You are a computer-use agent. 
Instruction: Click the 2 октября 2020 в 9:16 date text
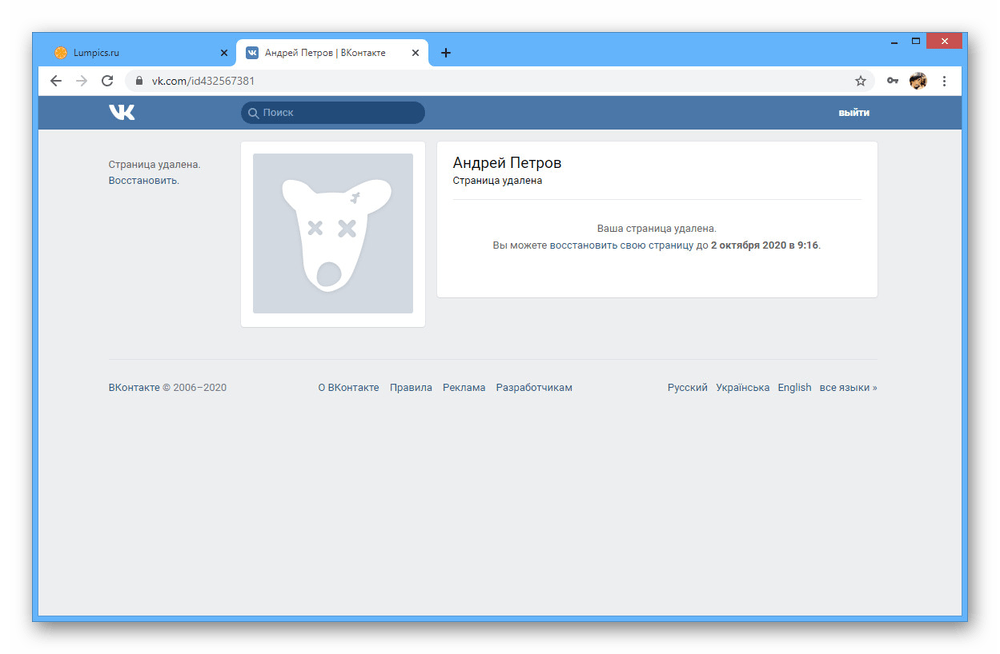pyautogui.click(x=765, y=245)
